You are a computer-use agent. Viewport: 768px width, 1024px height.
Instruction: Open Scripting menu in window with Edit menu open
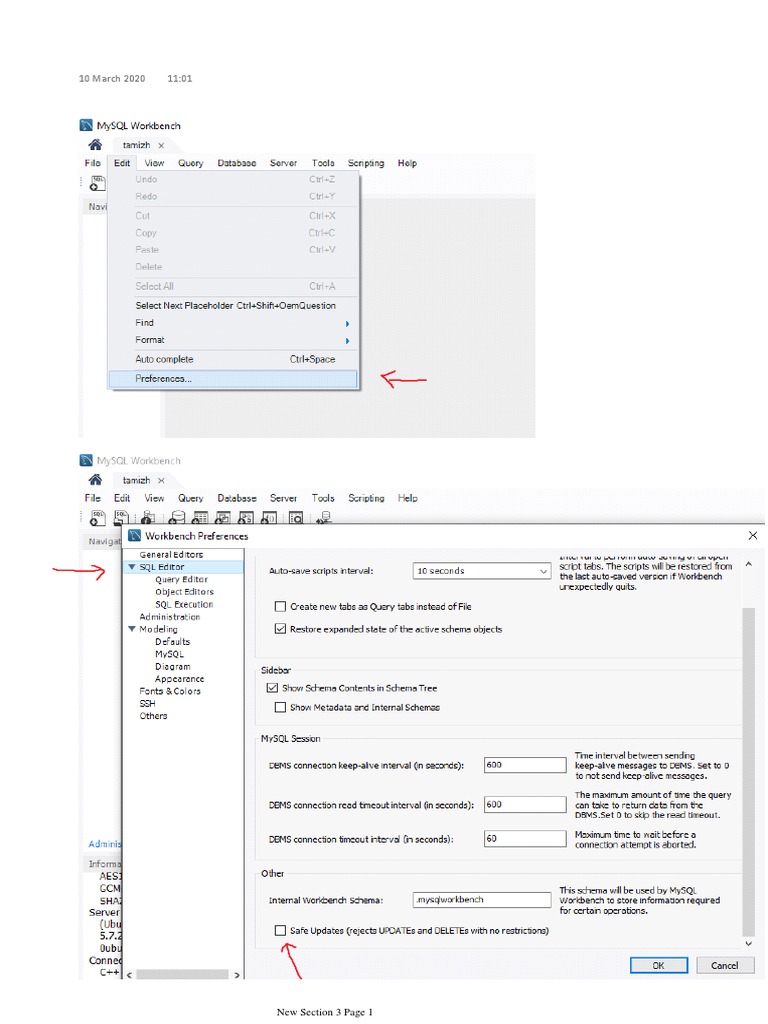coord(366,163)
